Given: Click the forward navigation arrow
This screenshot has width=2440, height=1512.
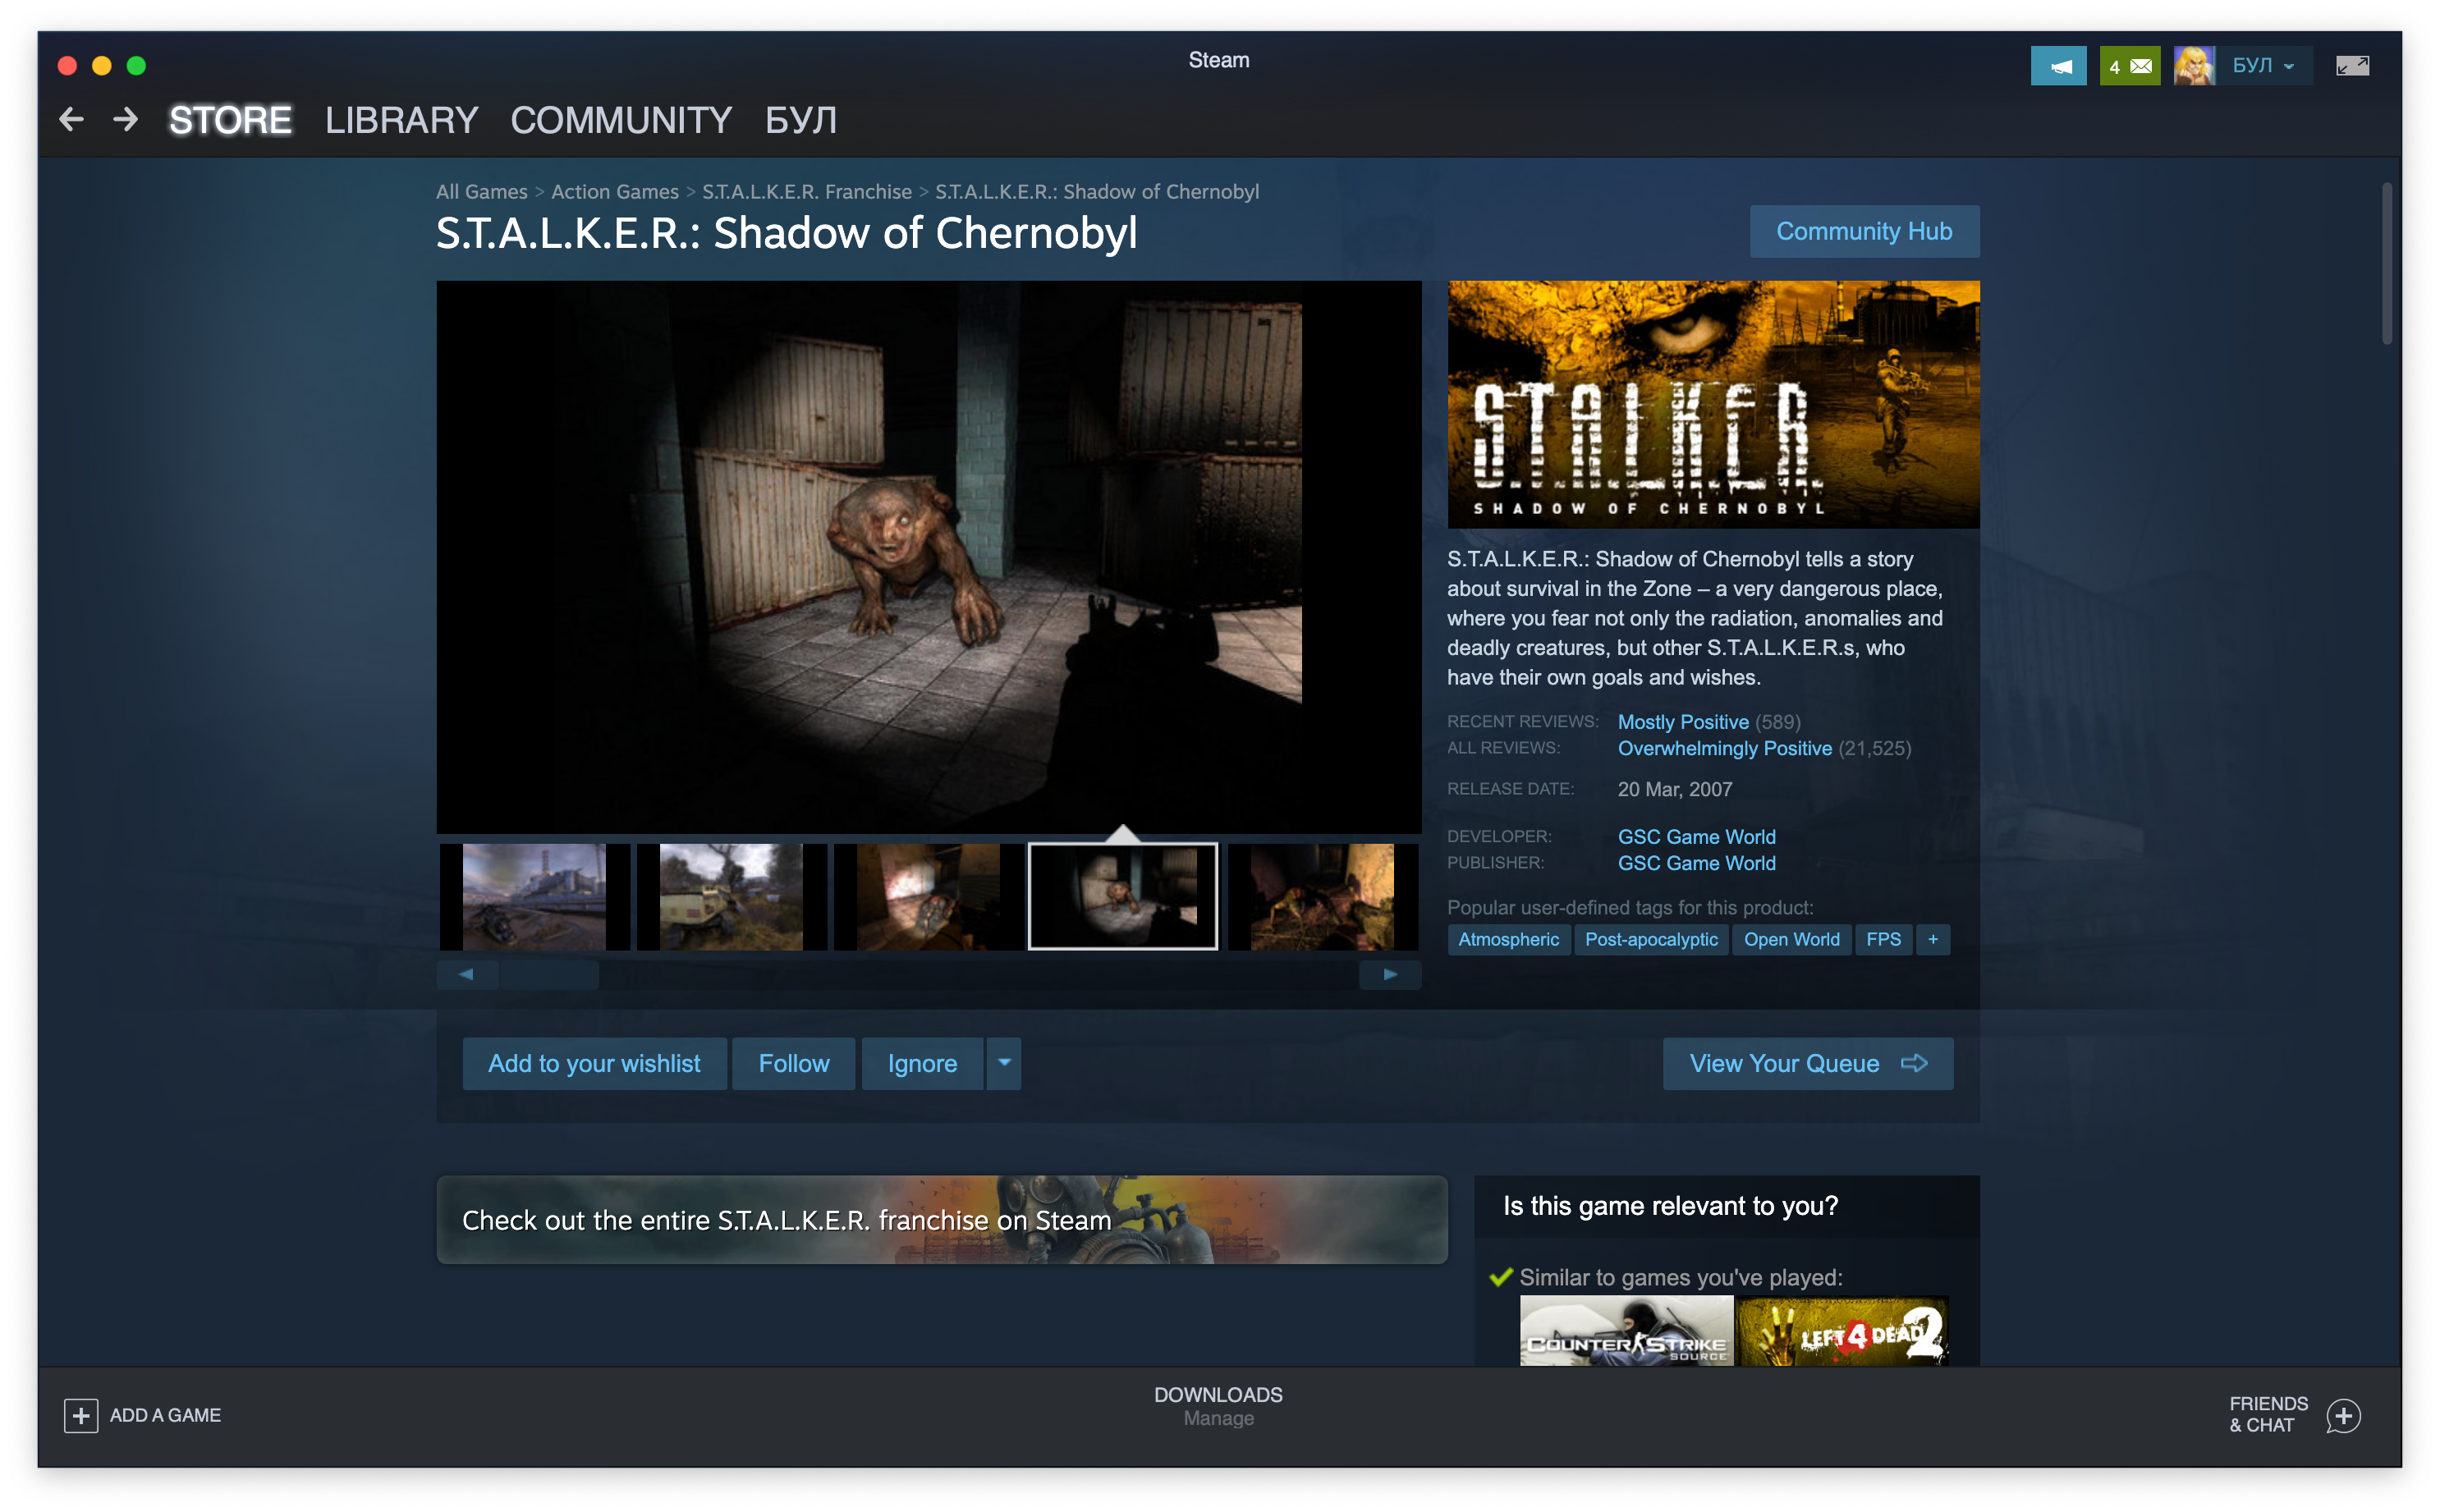Looking at the screenshot, I should tap(126, 120).
